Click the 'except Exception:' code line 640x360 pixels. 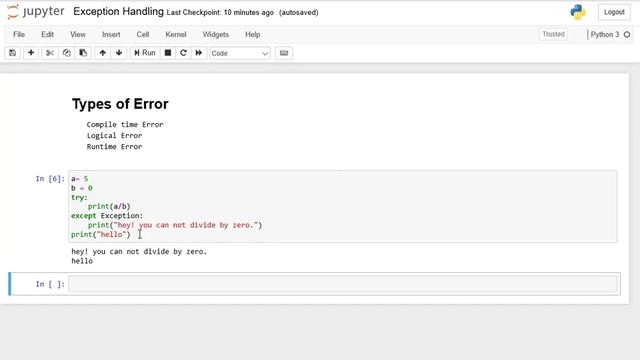click(x=107, y=216)
